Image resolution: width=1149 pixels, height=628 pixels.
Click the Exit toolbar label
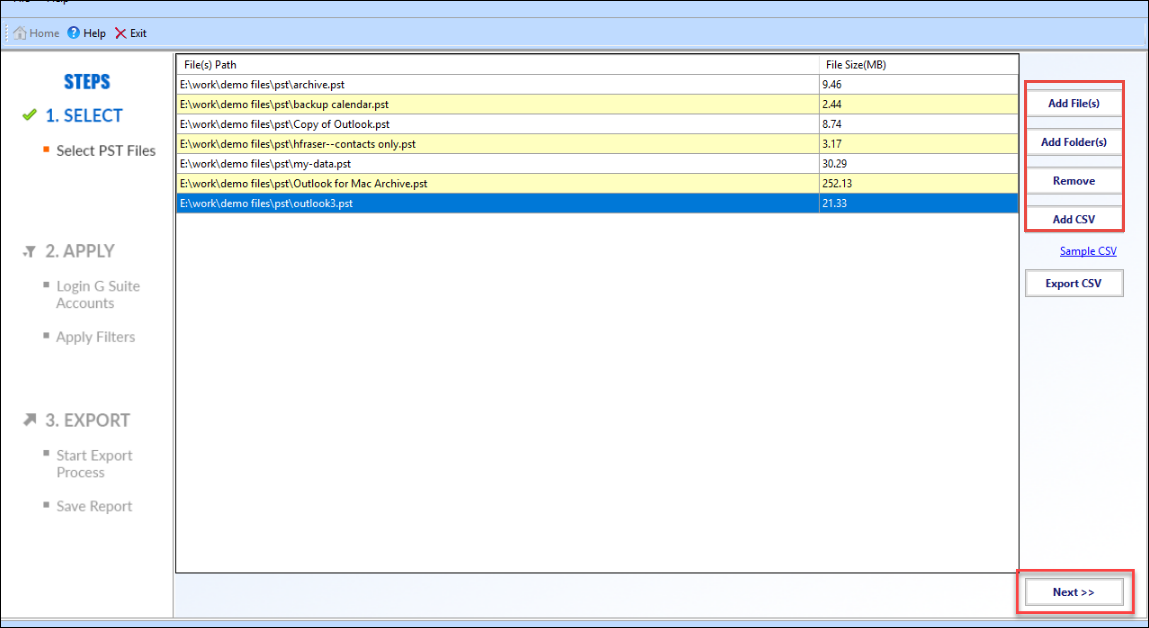[138, 33]
